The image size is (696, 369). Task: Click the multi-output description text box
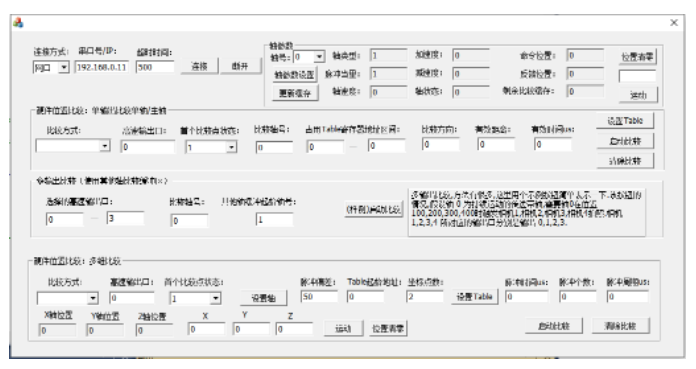[527, 212]
